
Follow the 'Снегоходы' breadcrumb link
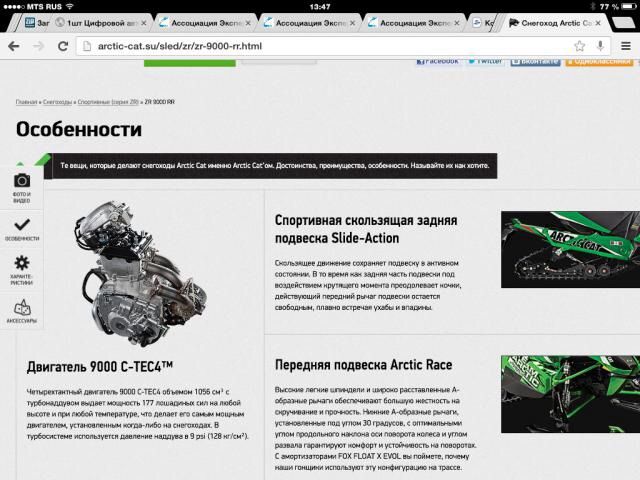coord(58,102)
